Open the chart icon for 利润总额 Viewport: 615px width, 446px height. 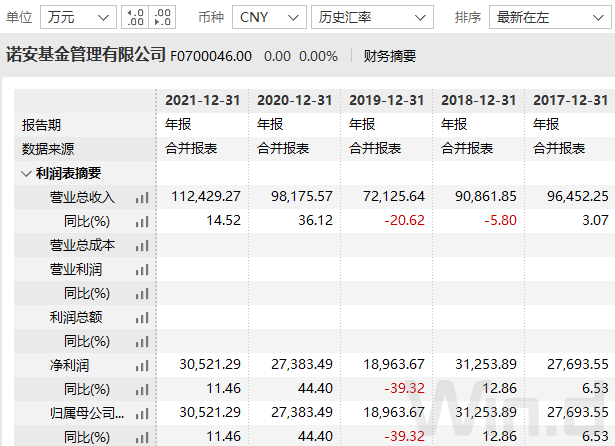pos(142,317)
